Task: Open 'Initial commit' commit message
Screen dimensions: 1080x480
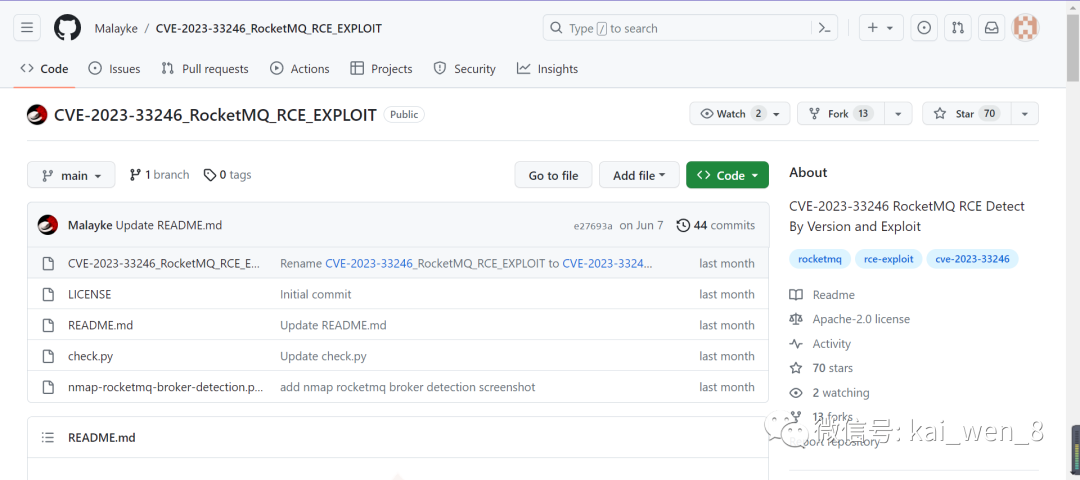Action: [315, 294]
